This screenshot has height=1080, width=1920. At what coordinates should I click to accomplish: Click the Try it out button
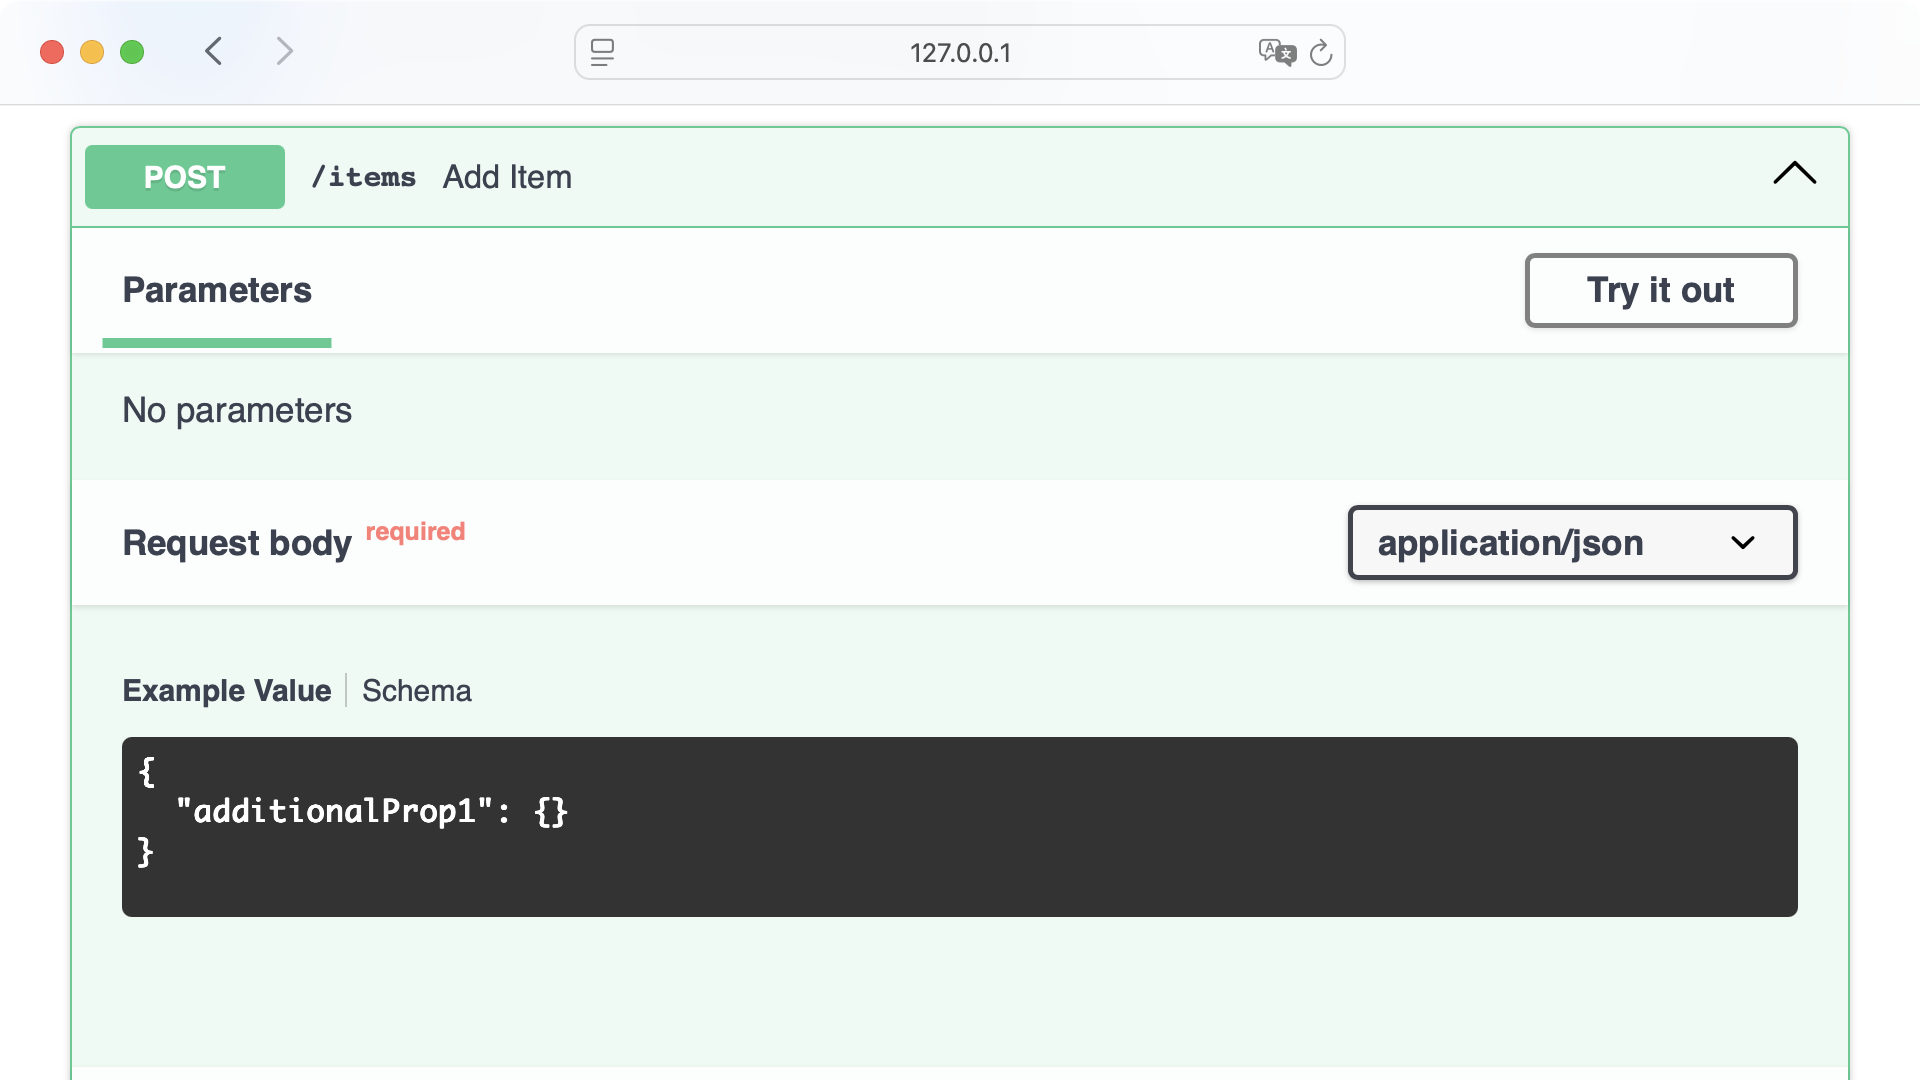(x=1660, y=291)
